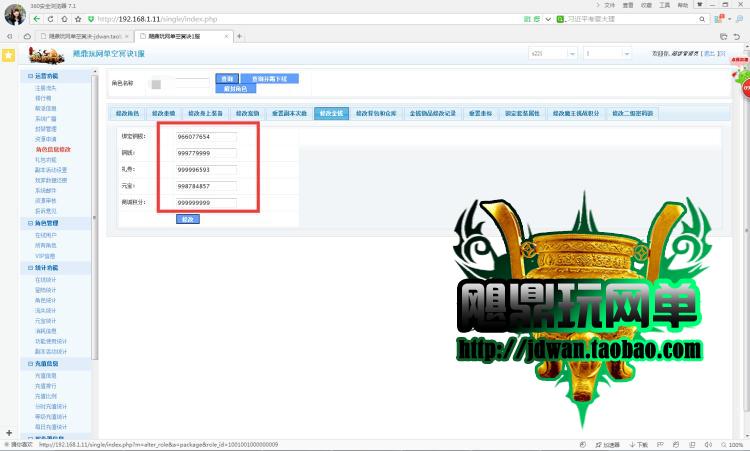This screenshot has height=451, width=750.
Task: Open the yellow favorites star sidebar icon
Action: [x=8, y=55]
